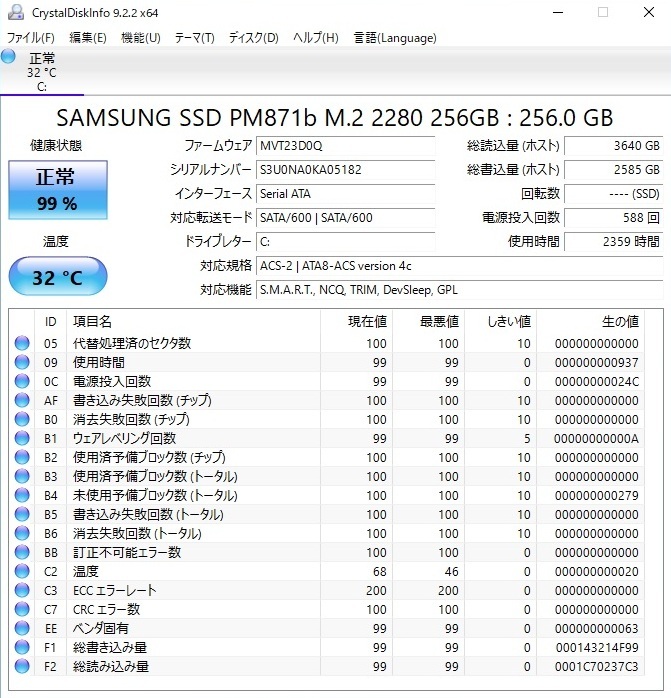This screenshot has height=698, width=671.
Task: Click the status orb for attribute F2
Action: (x=22, y=666)
